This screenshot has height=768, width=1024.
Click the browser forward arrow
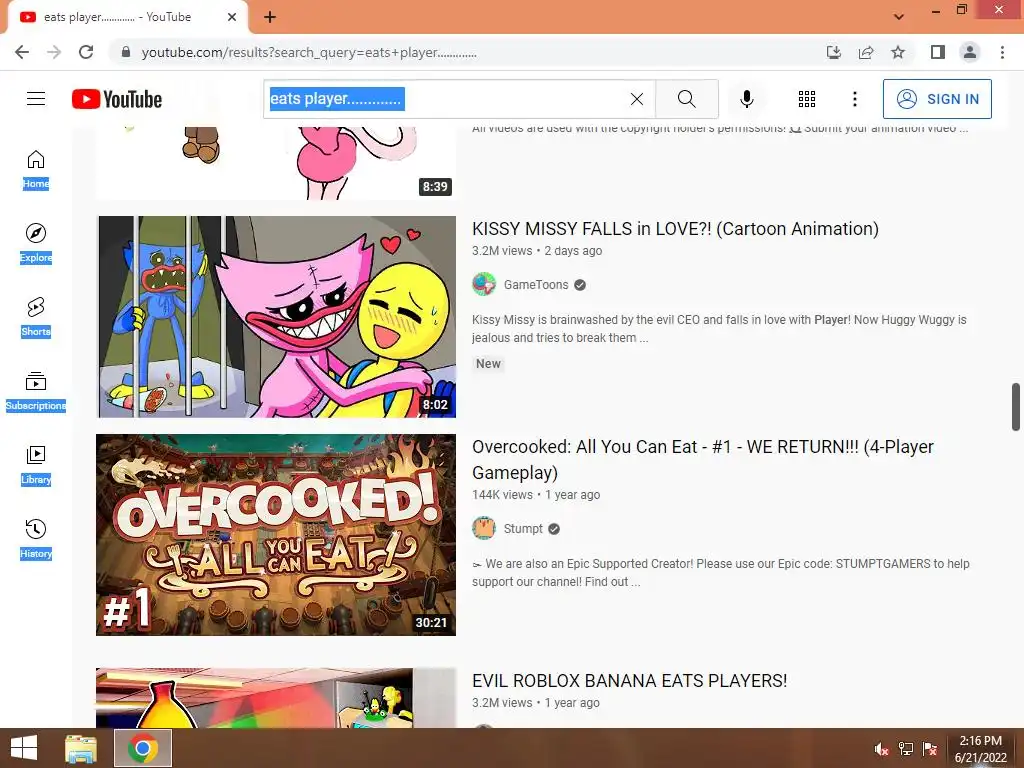pos(54,52)
